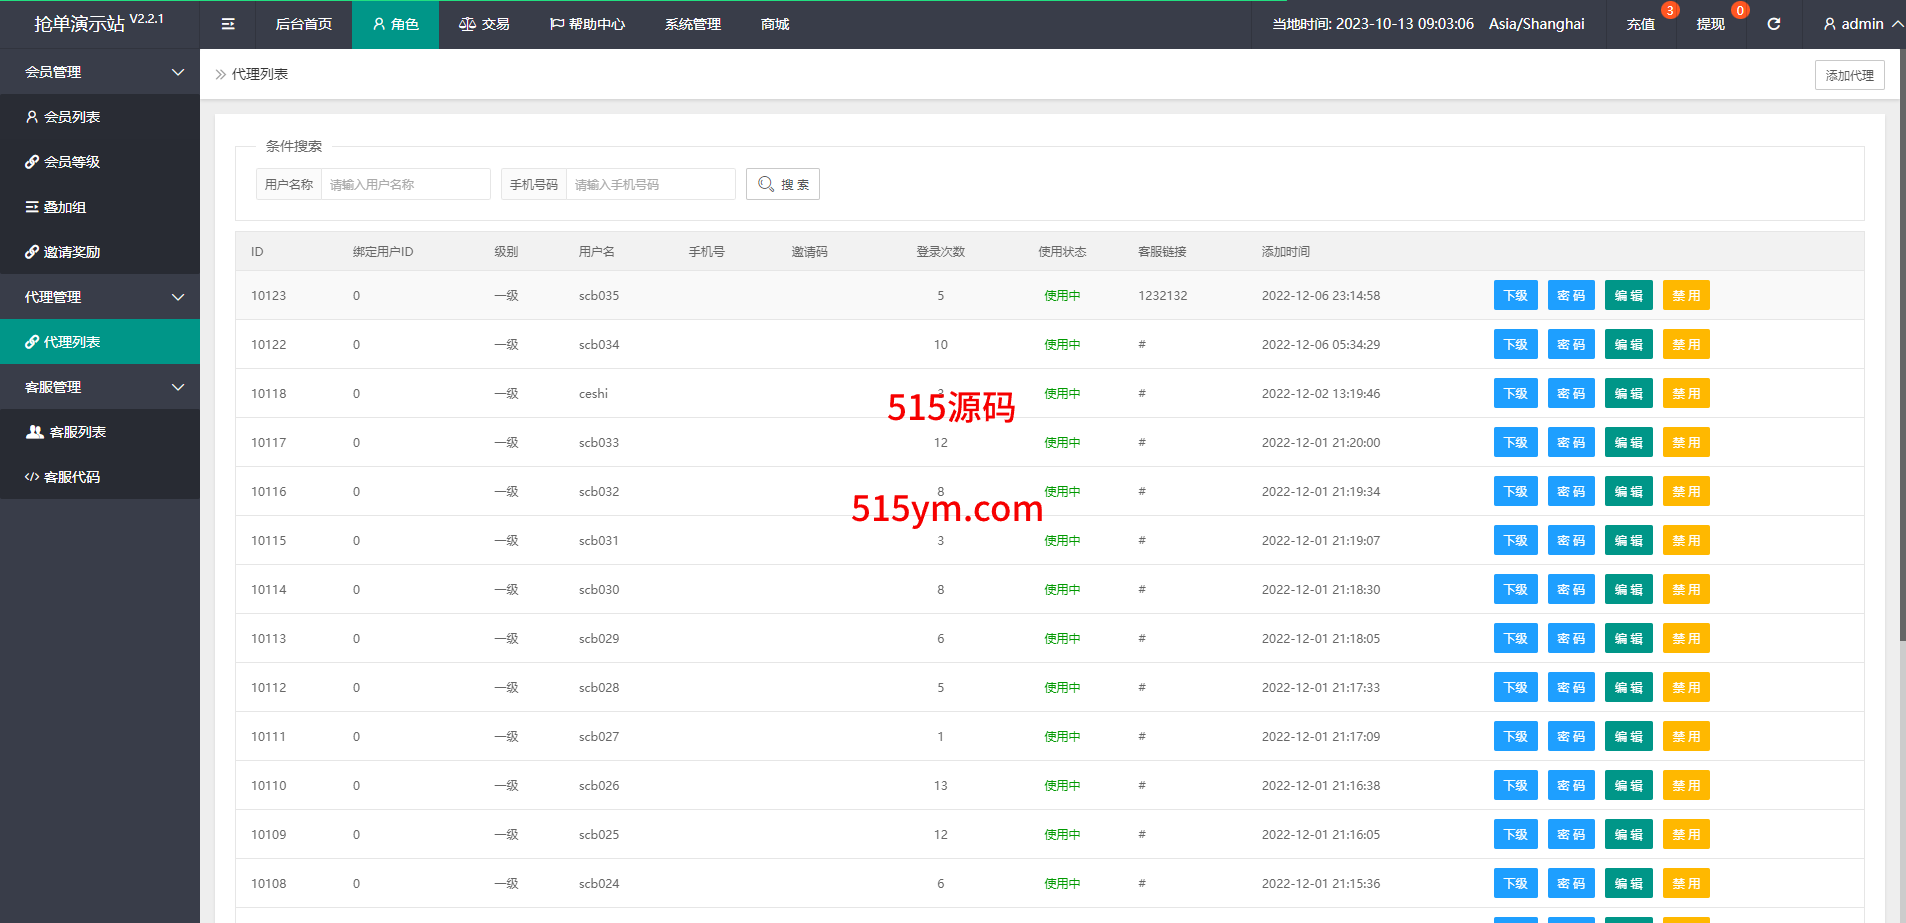
Task: Open 提现 withdrawal notifications in header
Action: point(1711,24)
